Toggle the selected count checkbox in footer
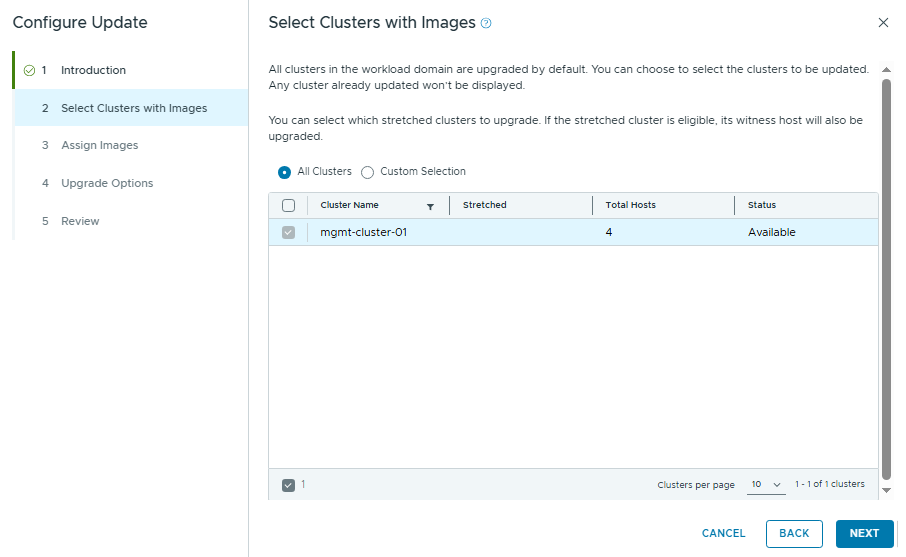The image size is (906, 557). (x=288, y=485)
